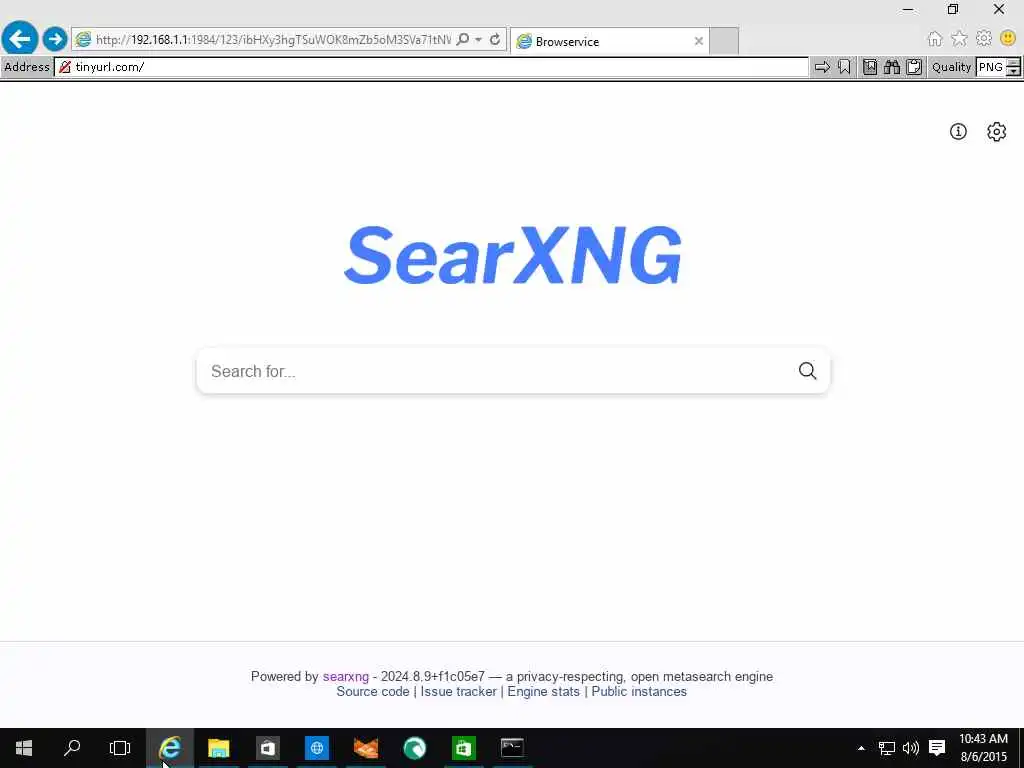The height and width of the screenshot is (768, 1024).
Task: Click the Browservice bookmark icon
Action: (844, 67)
